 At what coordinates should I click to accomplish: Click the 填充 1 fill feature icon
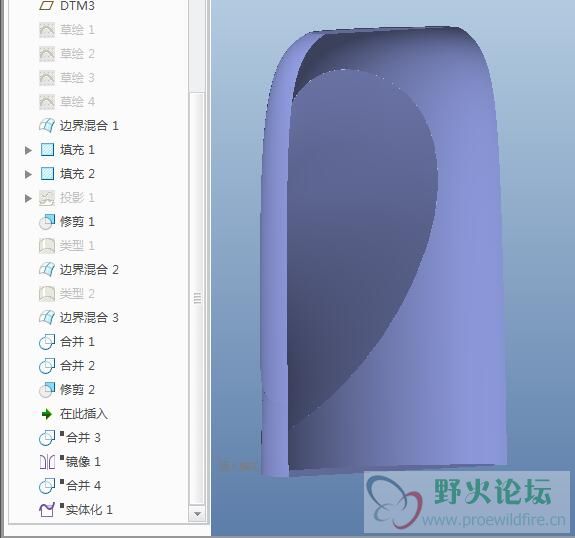(47, 150)
